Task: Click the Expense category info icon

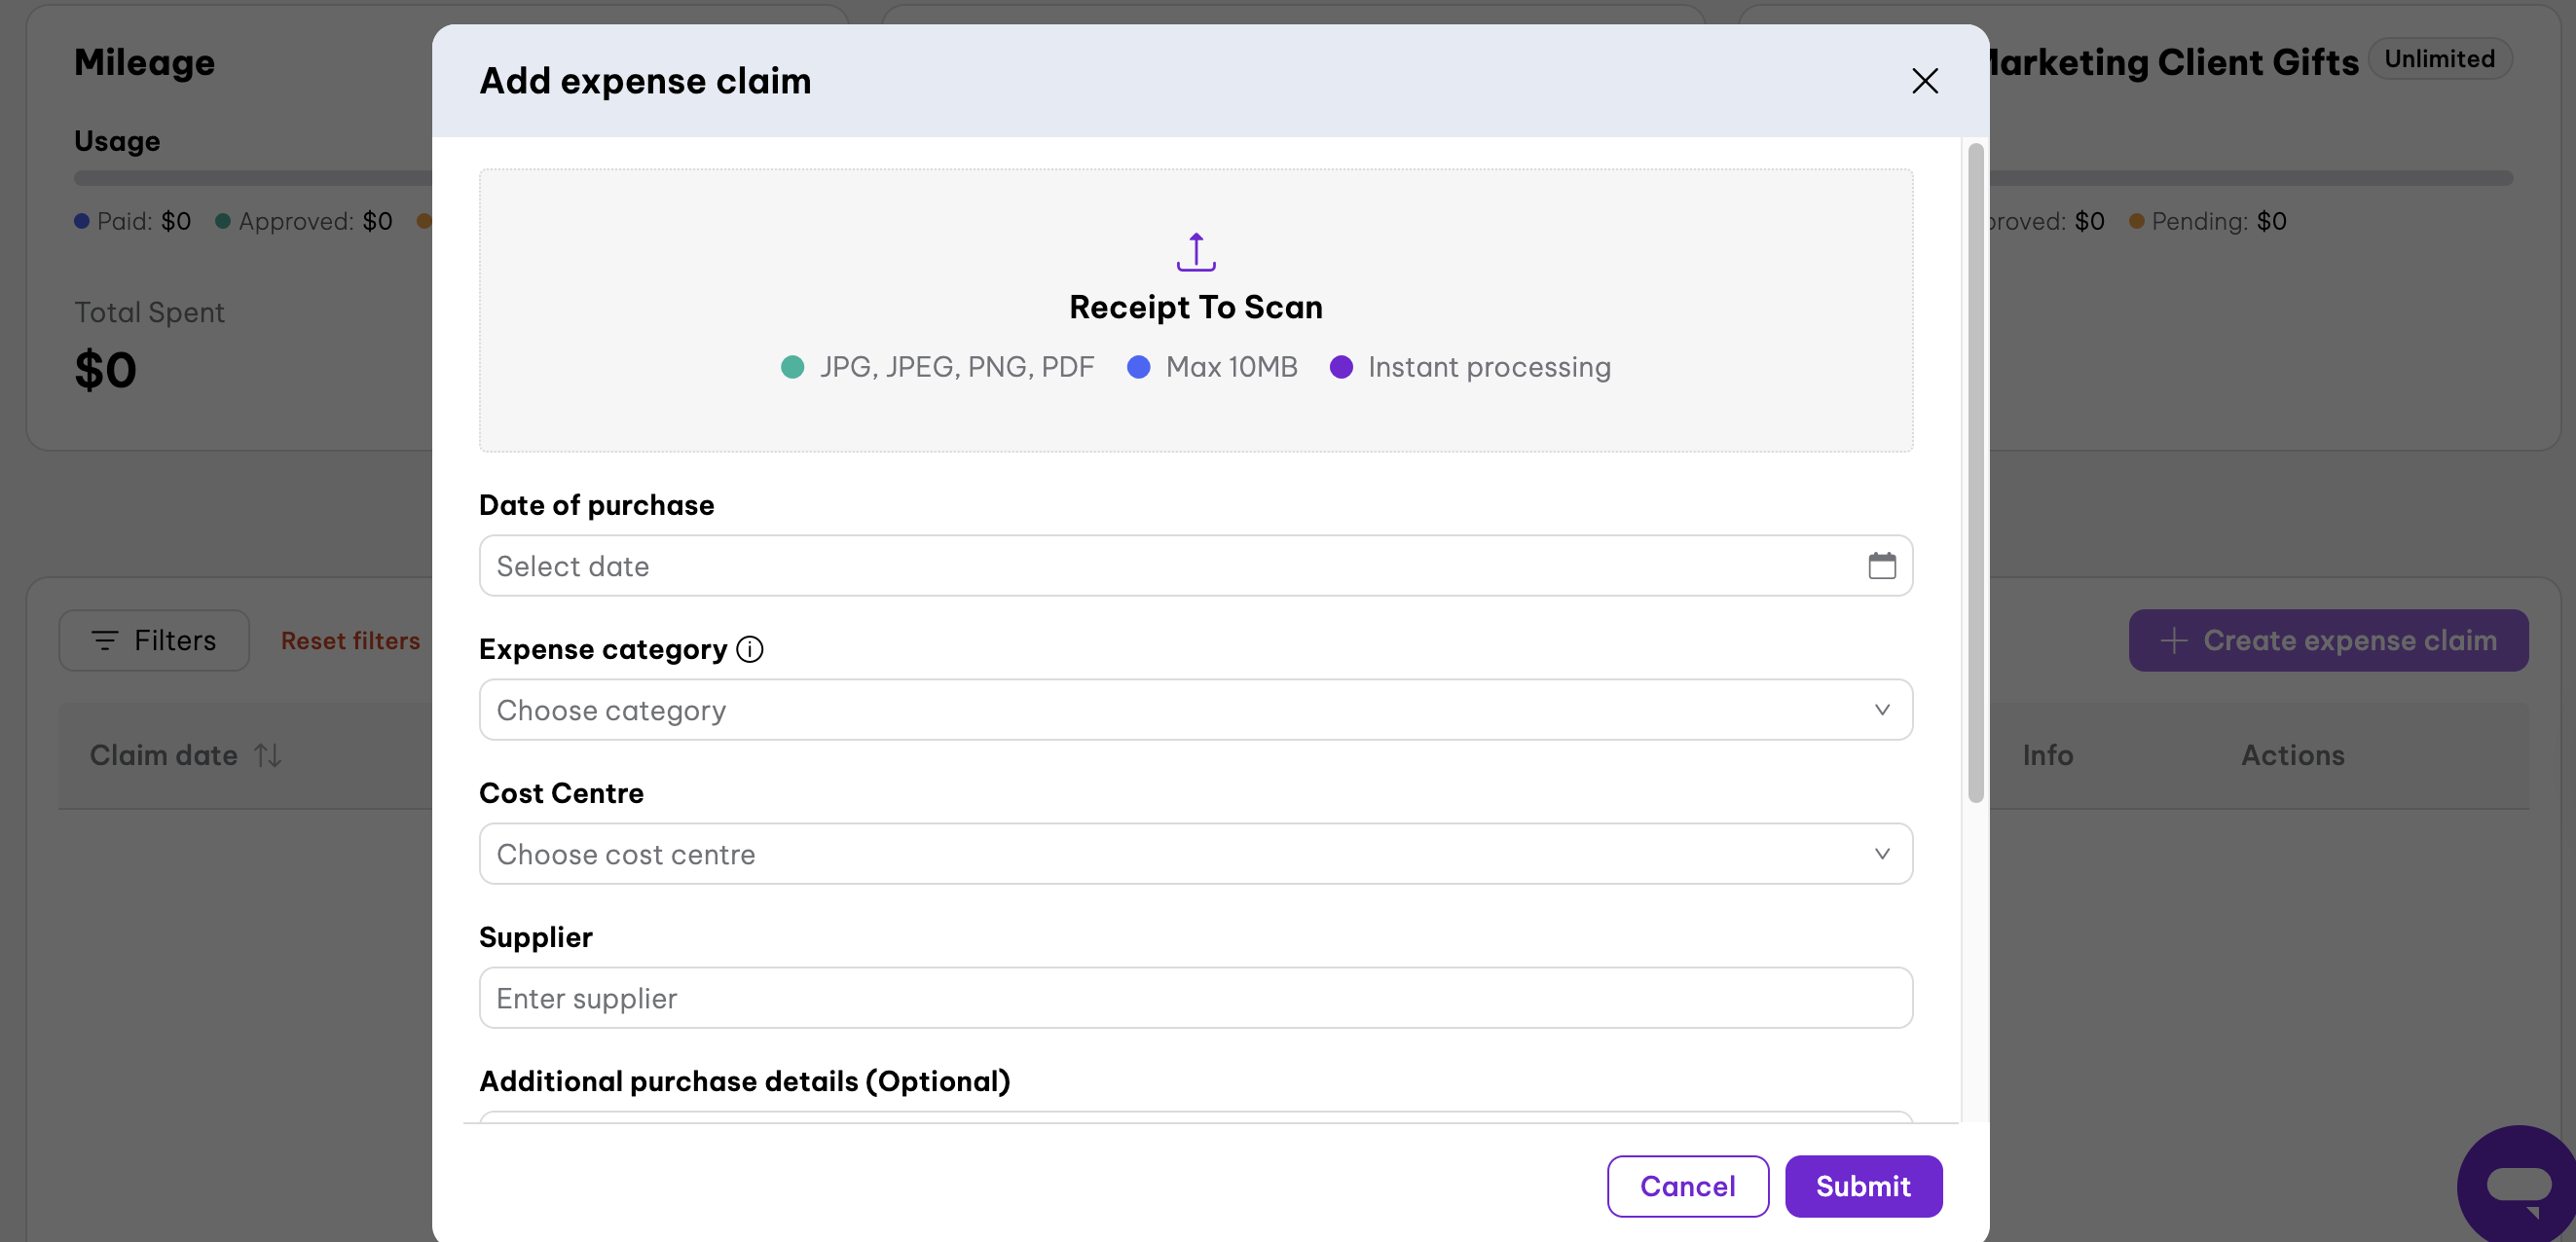Action: click(749, 650)
